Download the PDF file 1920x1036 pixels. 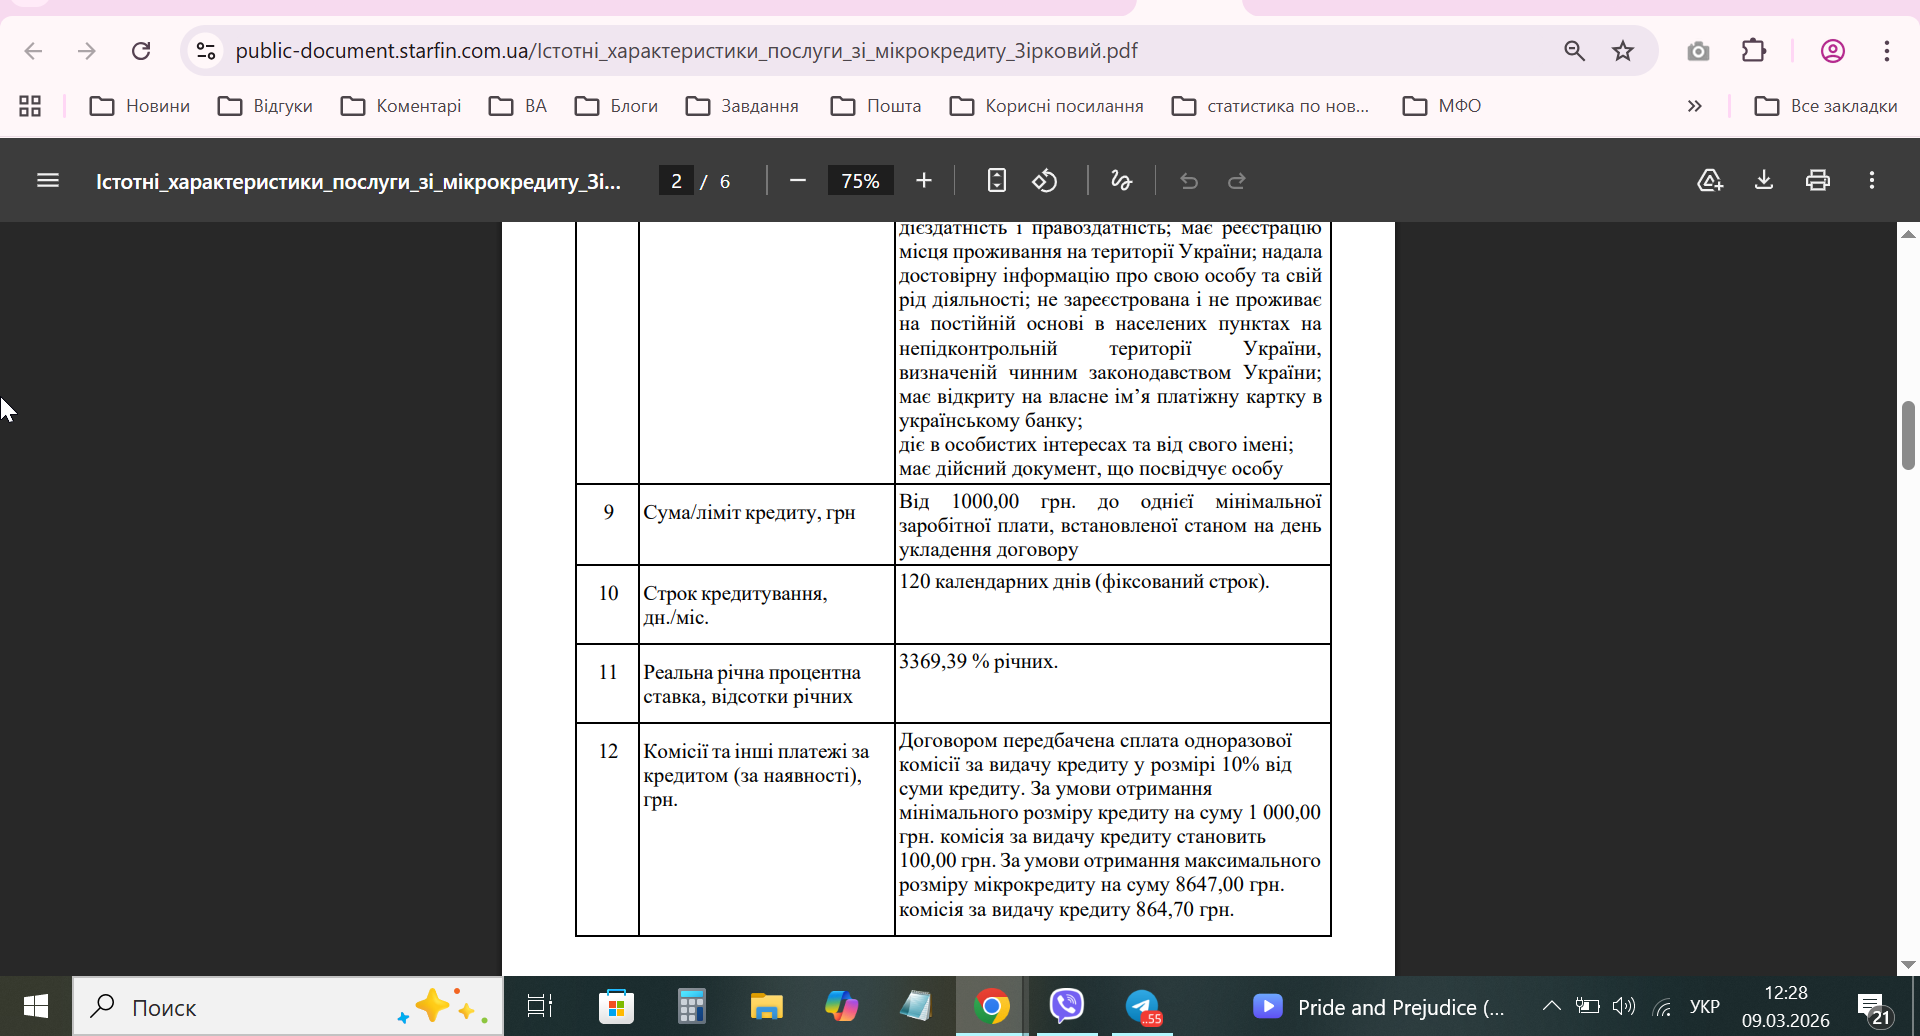(x=1764, y=181)
